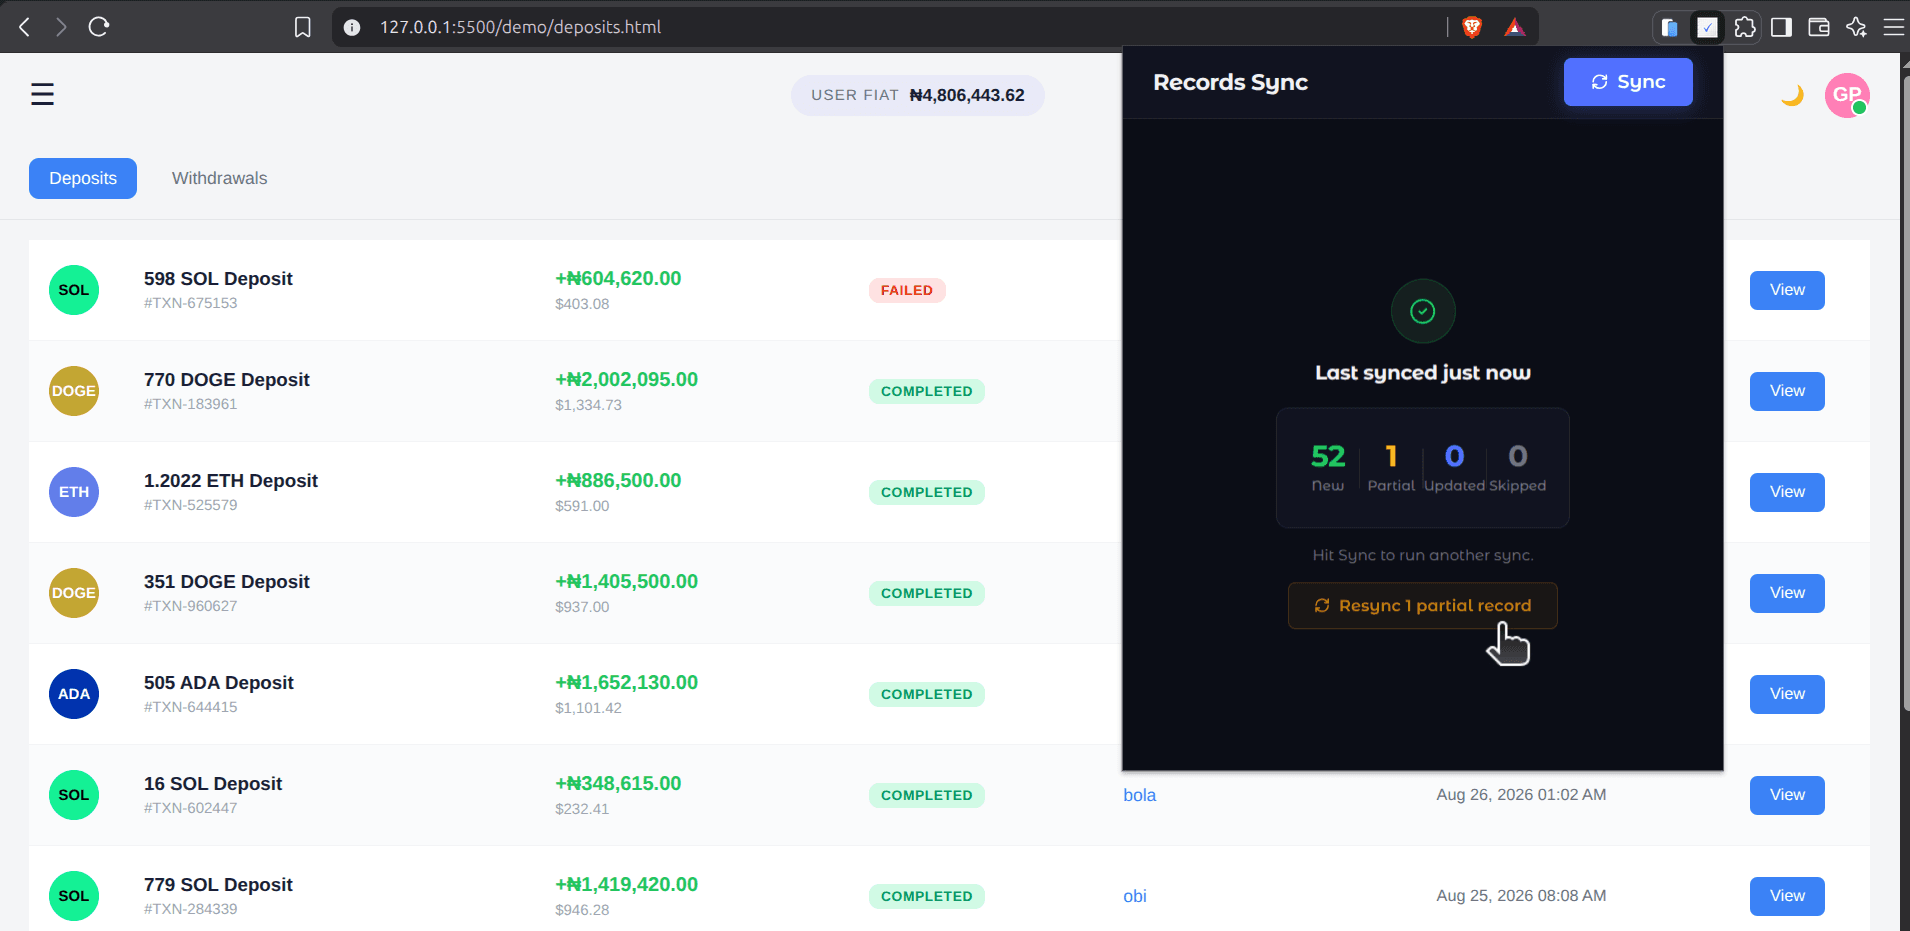Click the address bar URL
Viewport: 1910px width, 931px height.
click(520, 27)
